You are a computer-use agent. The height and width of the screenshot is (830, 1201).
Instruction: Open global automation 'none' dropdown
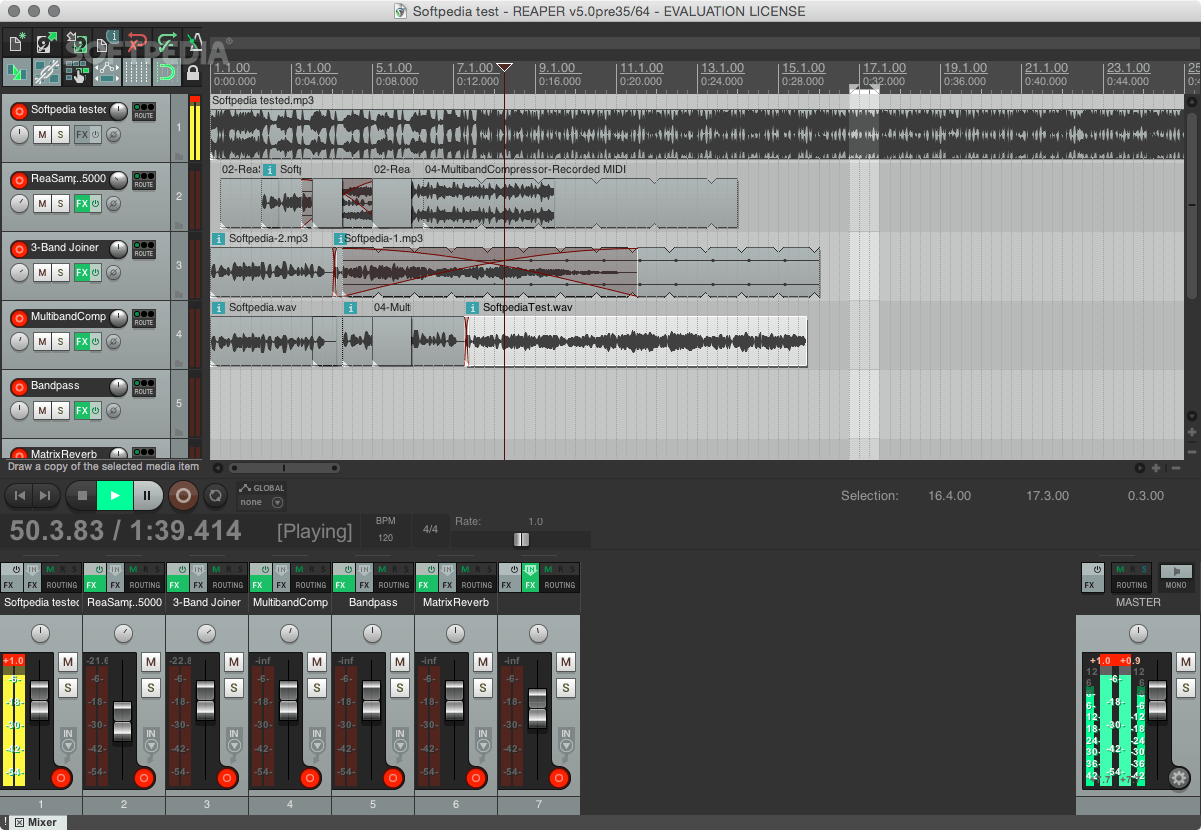pos(262,502)
